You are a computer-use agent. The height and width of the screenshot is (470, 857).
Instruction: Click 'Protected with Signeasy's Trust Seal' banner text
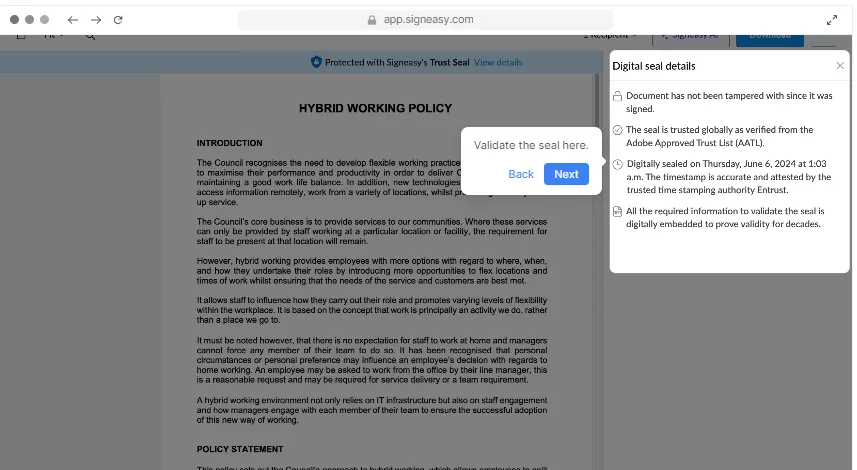coord(397,62)
